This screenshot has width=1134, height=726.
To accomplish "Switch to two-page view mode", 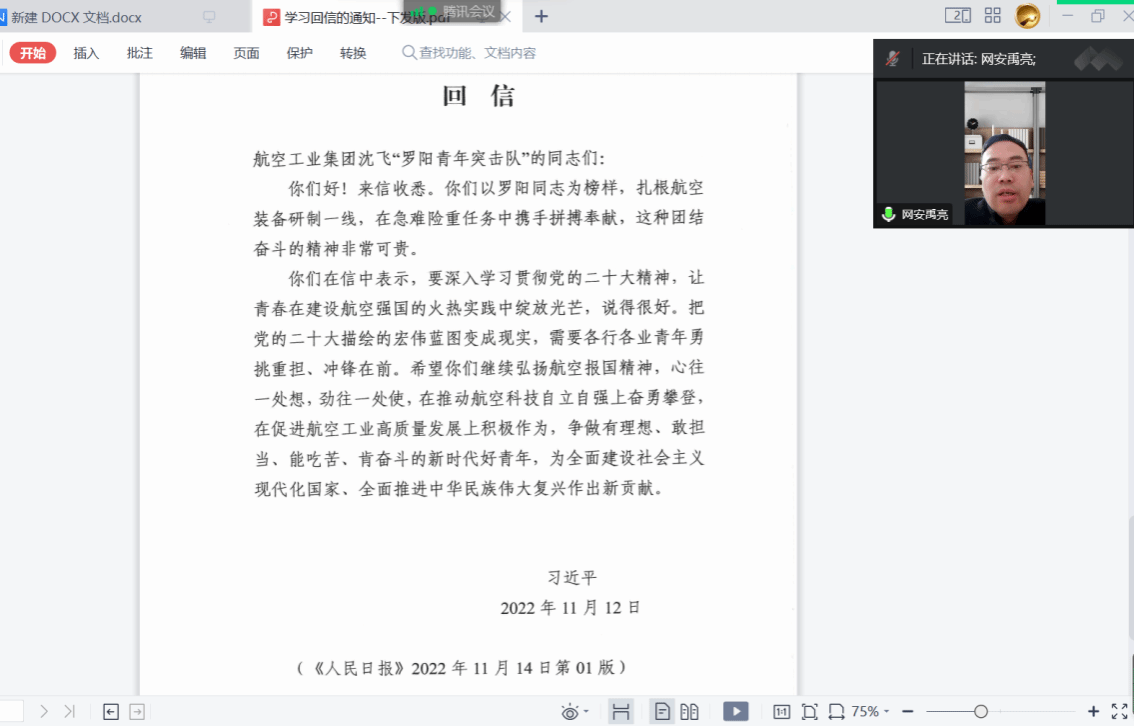I will click(x=689, y=712).
